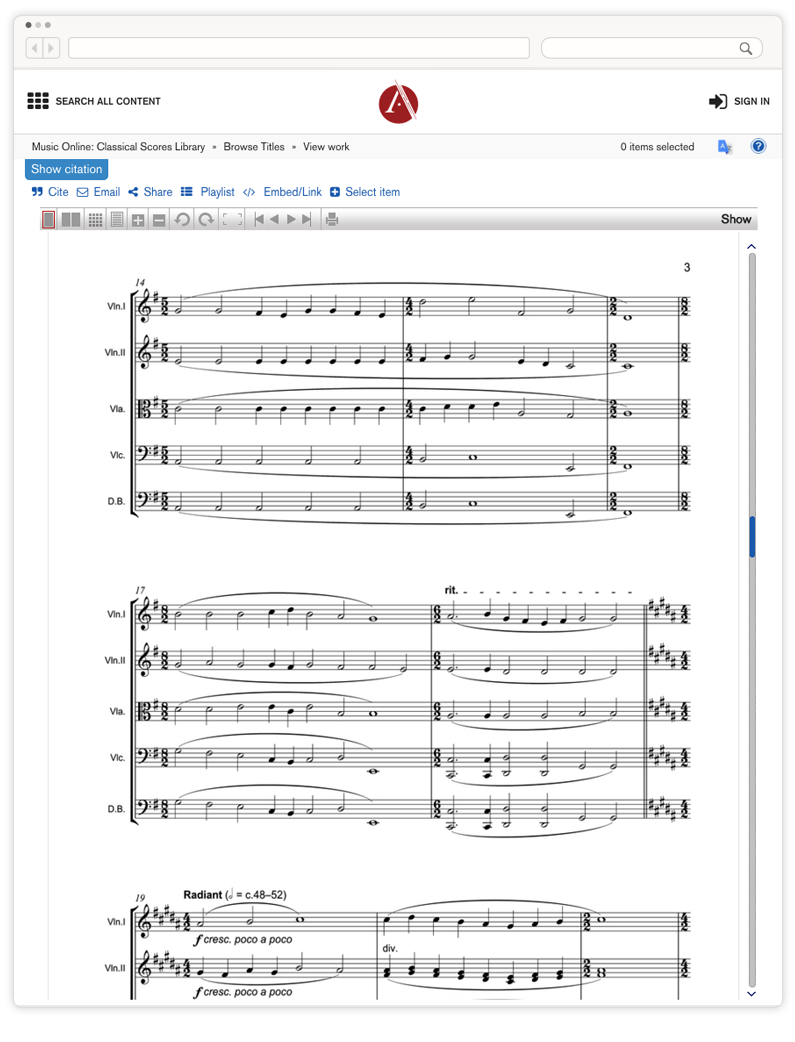
Task: Open the Browse Titles breadcrumb
Action: (x=254, y=147)
